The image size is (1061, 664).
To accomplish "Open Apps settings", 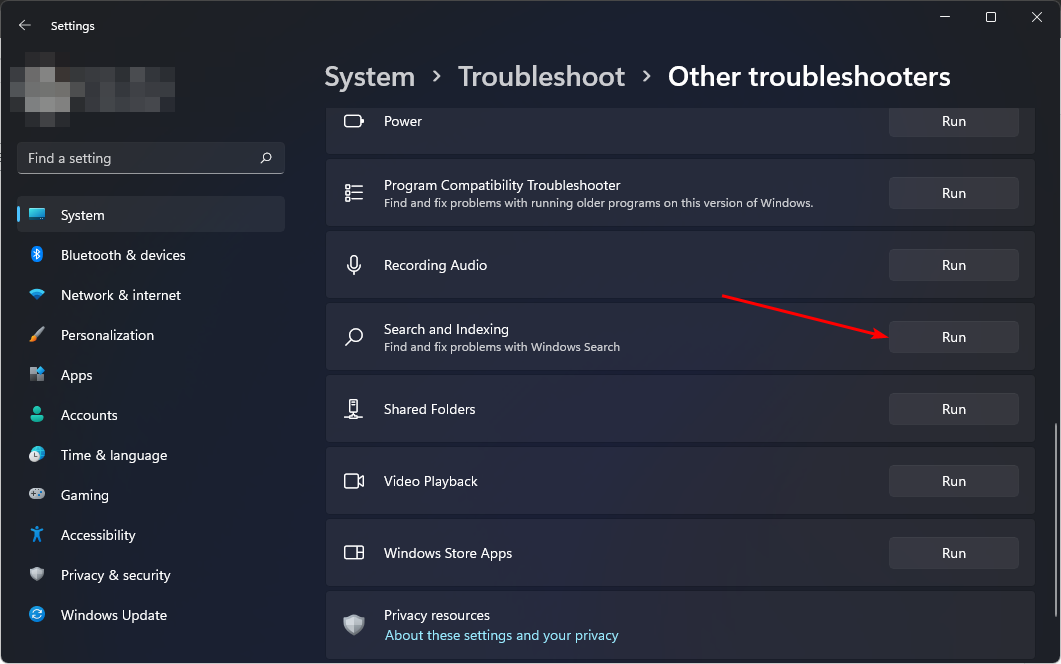I will 151,374.
